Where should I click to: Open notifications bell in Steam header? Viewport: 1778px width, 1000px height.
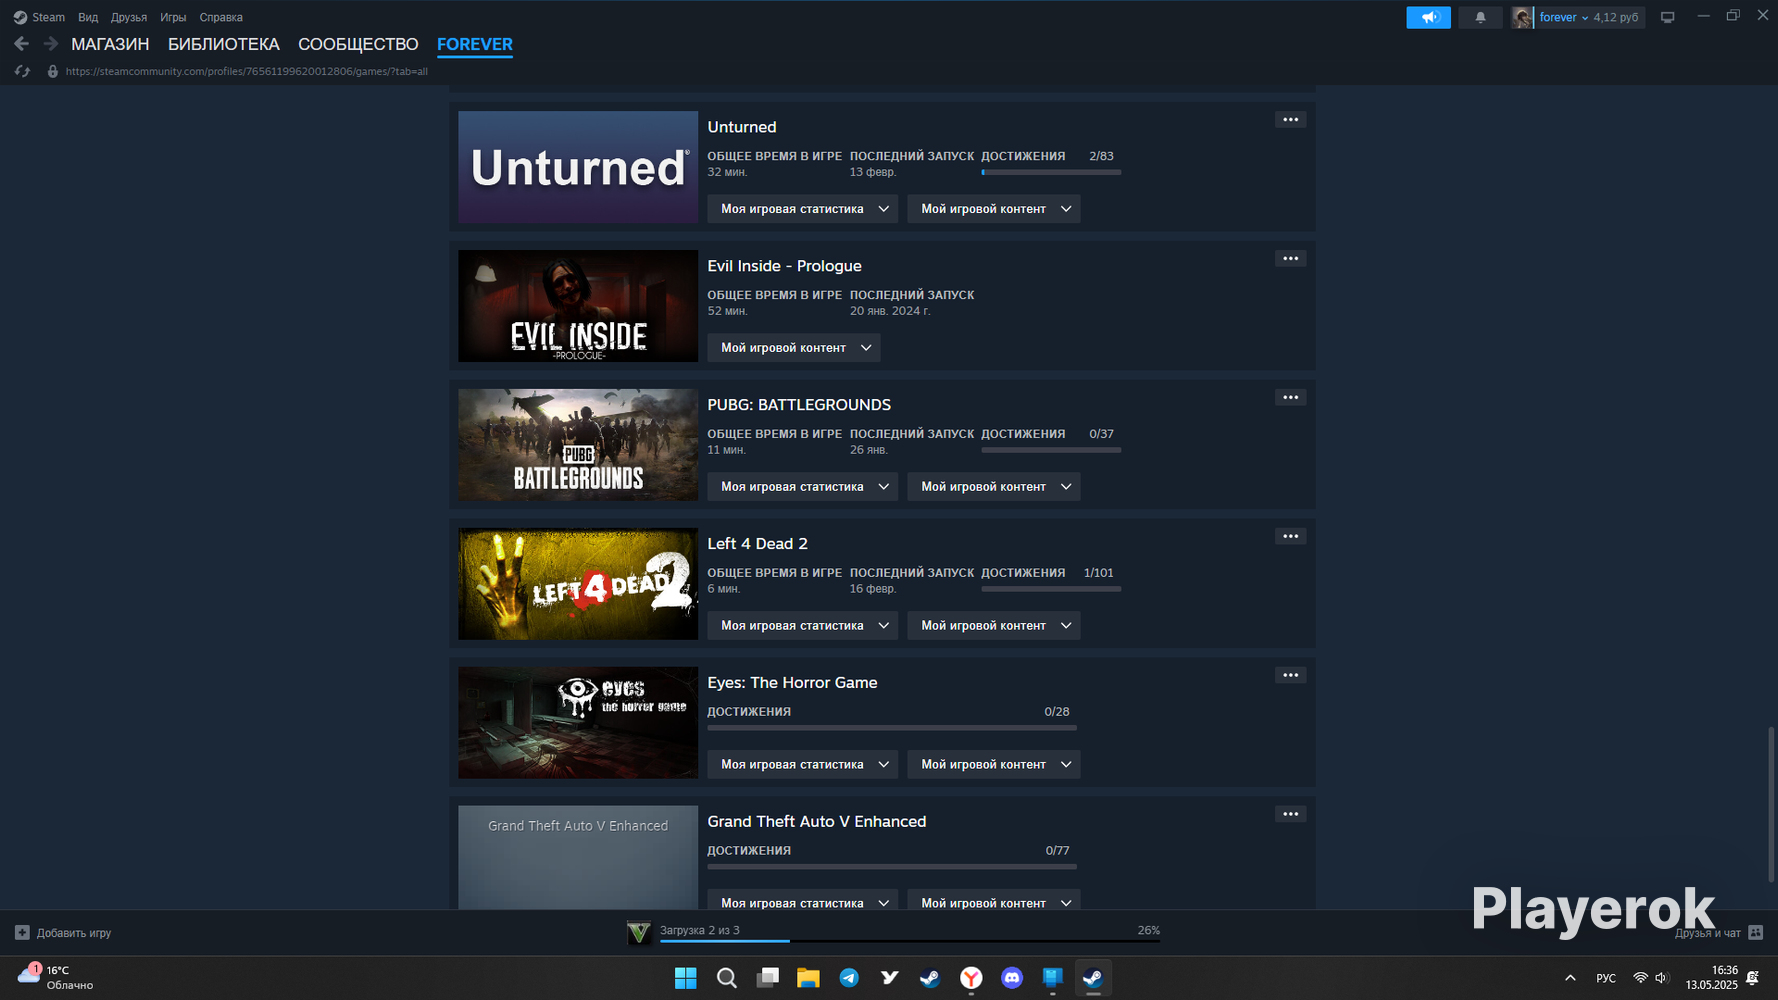1480,17
